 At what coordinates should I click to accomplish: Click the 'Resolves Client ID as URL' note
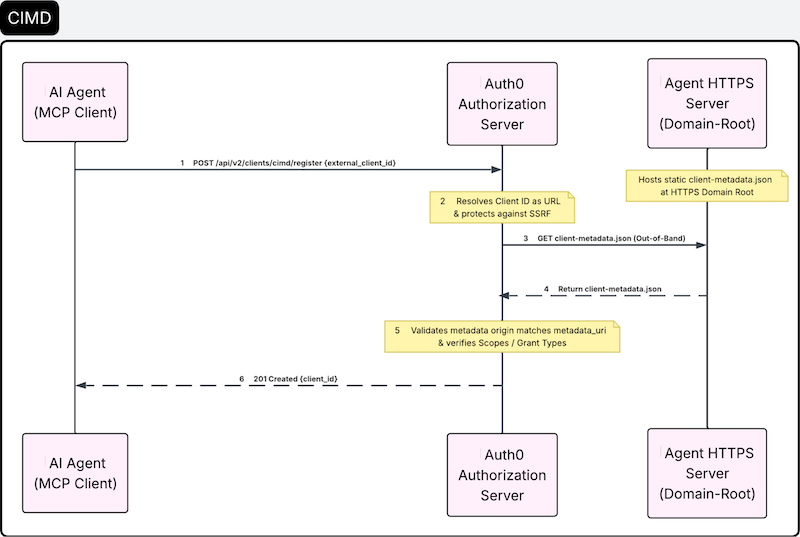[502, 208]
